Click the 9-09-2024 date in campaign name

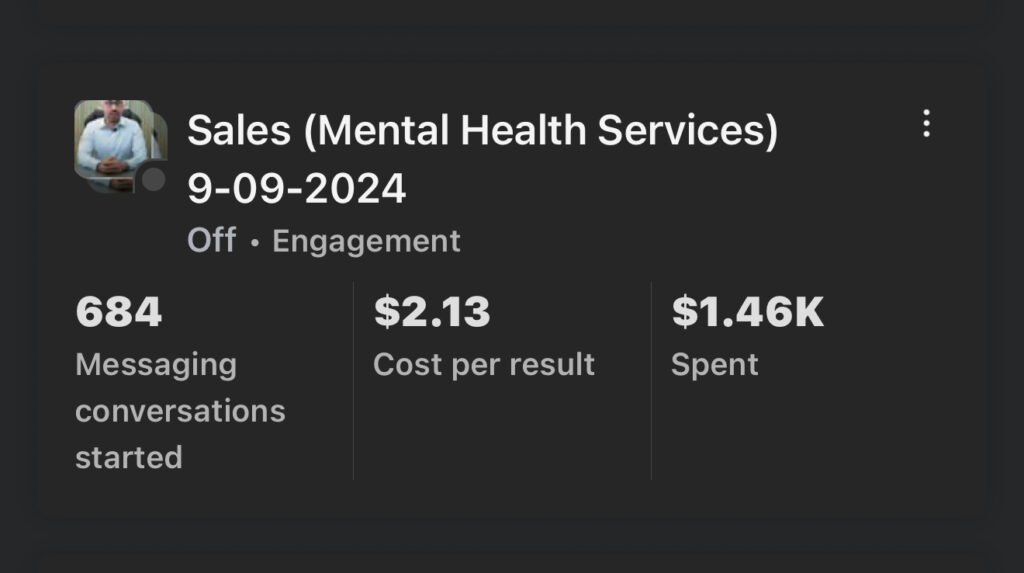point(297,187)
